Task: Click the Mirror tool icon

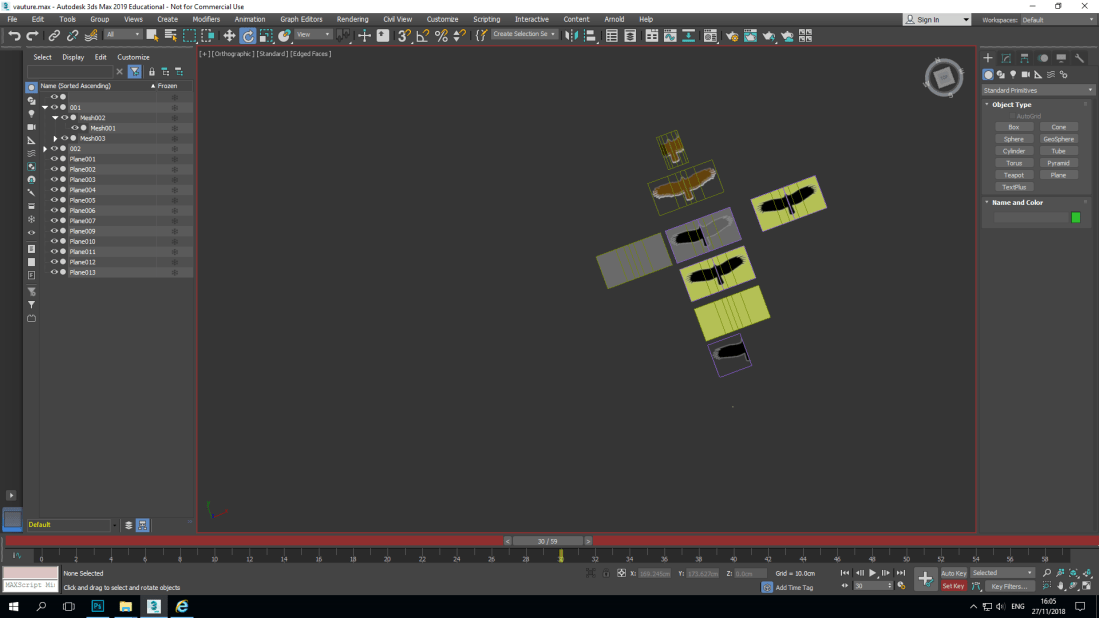Action: pyautogui.click(x=572, y=36)
